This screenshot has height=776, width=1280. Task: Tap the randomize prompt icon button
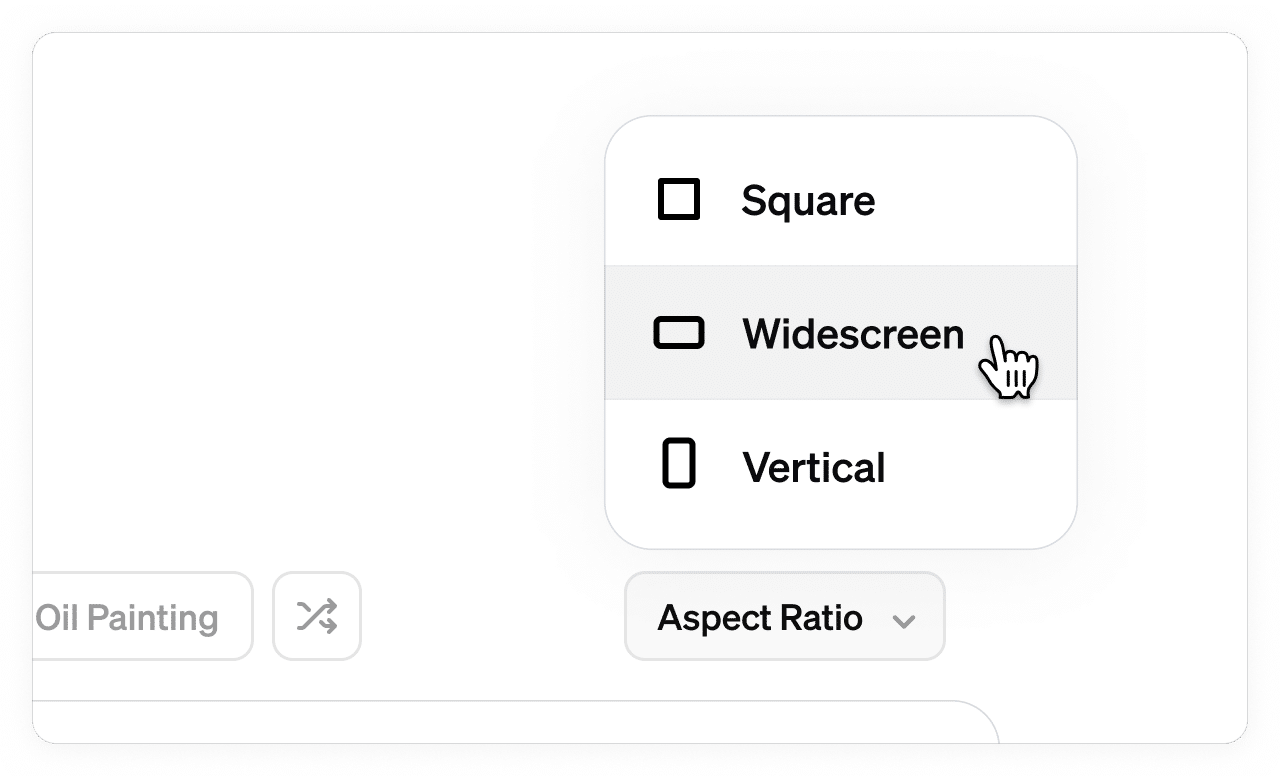point(317,616)
